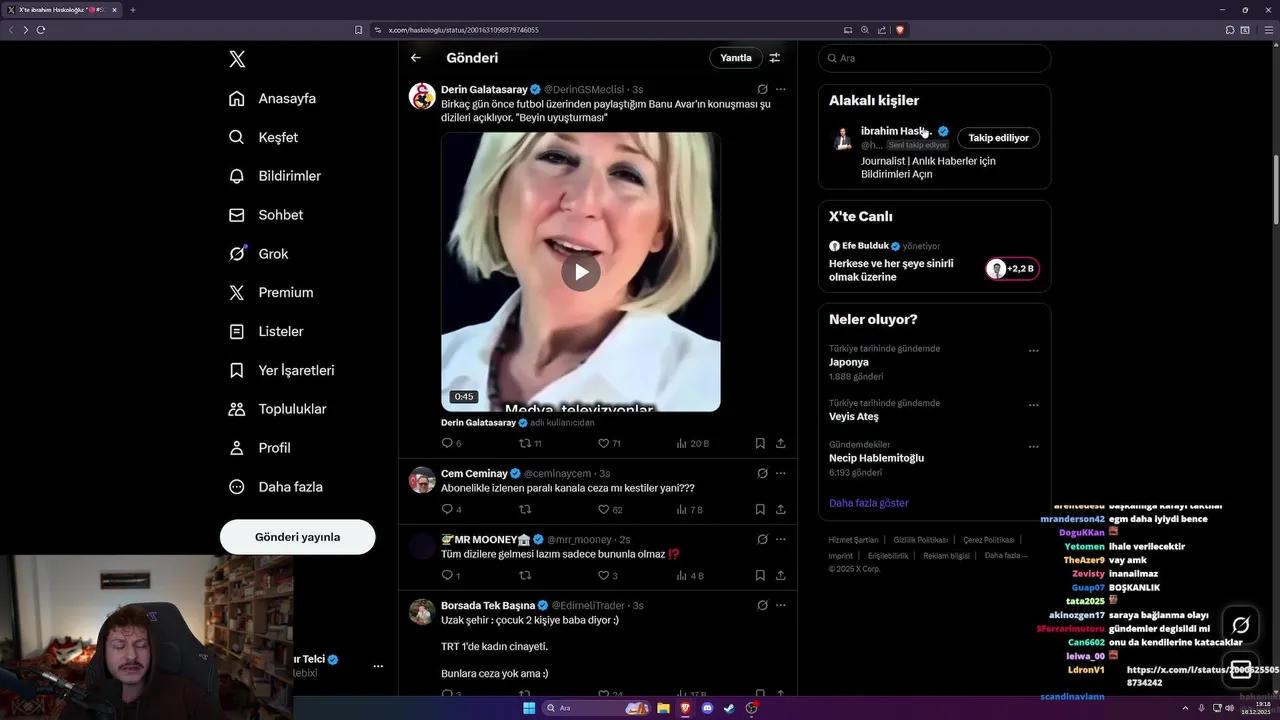Open Hizmet Şartları footer link
1280x720 pixels.
(853, 540)
